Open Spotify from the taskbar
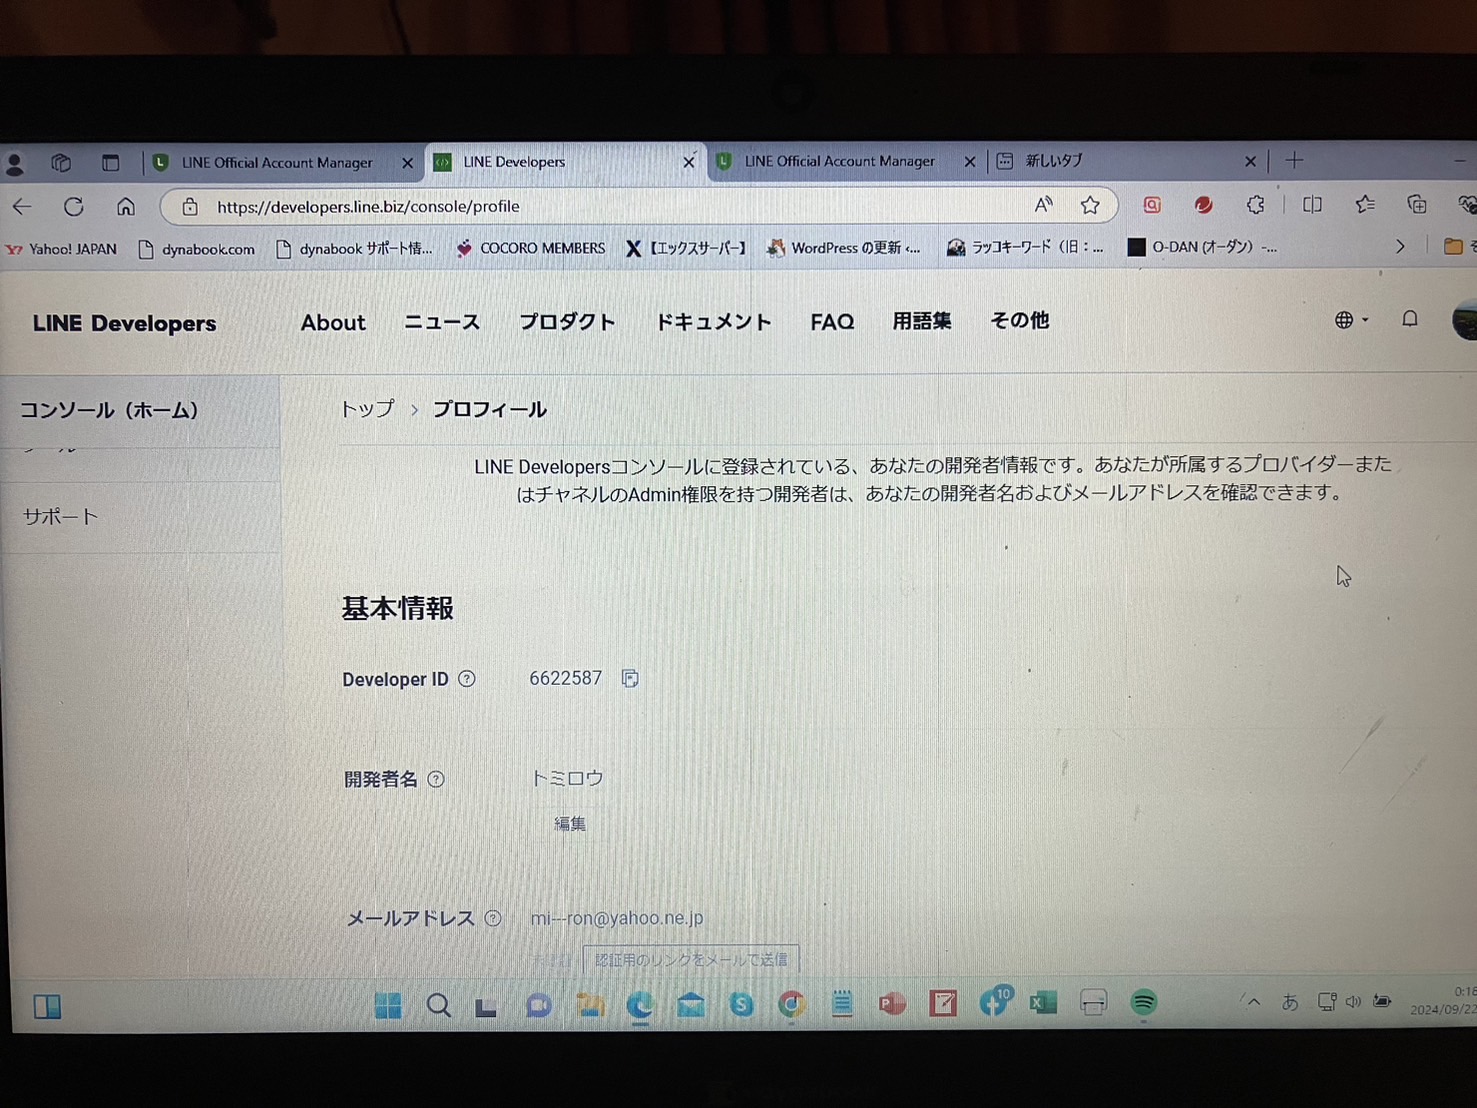 pos(1144,1002)
